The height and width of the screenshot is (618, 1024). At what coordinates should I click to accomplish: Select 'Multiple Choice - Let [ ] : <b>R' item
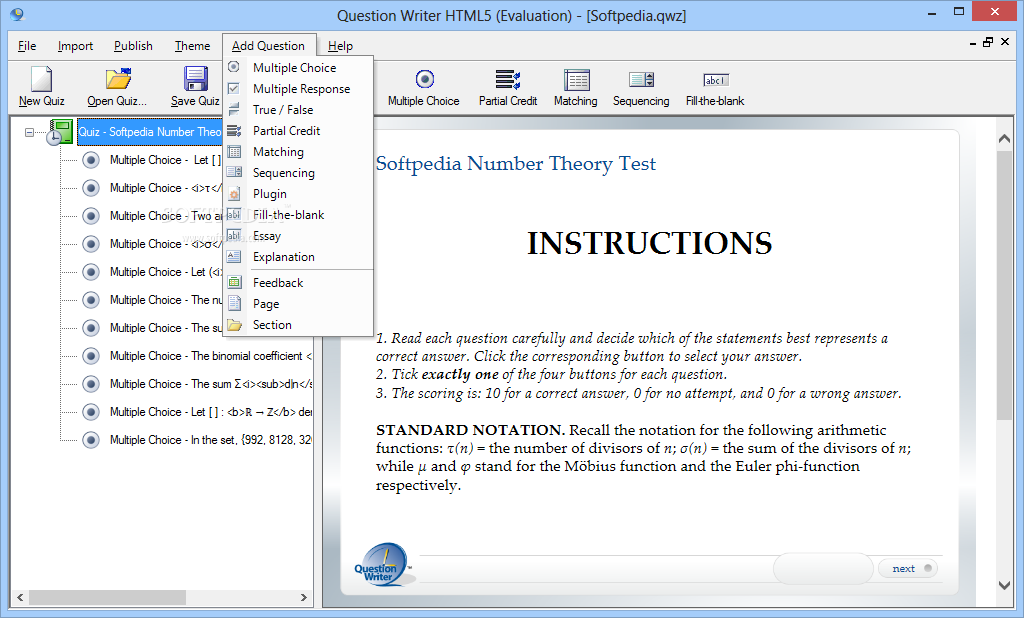pyautogui.click(x=210, y=412)
